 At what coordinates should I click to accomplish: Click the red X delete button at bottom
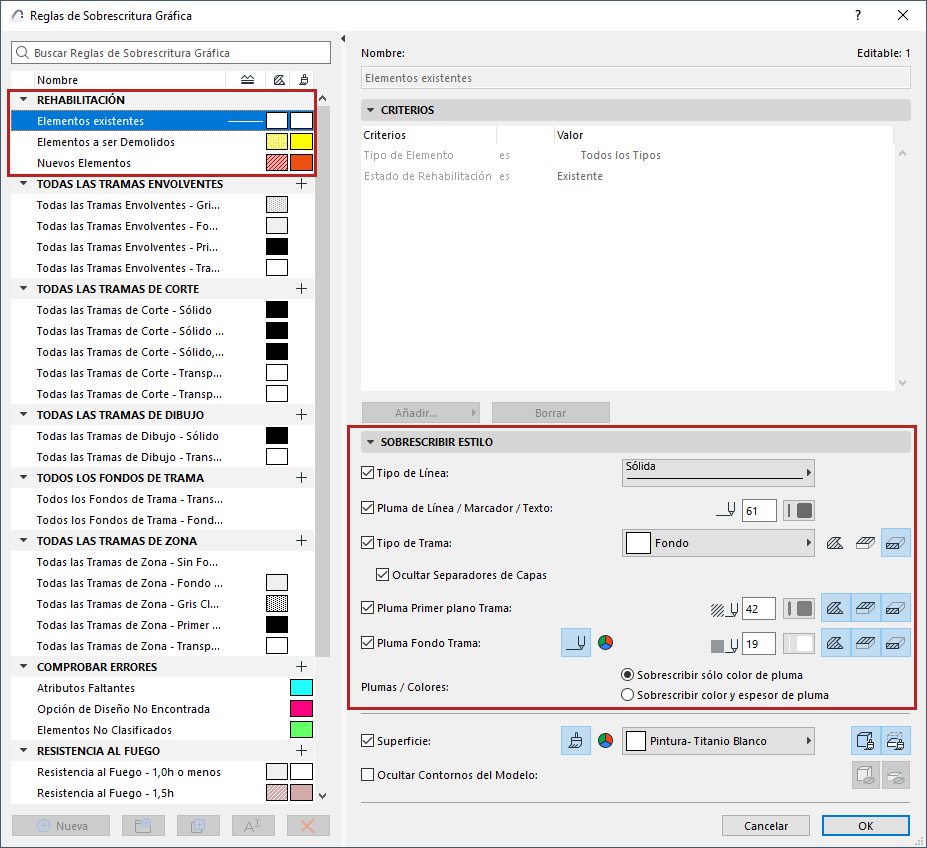tap(308, 826)
